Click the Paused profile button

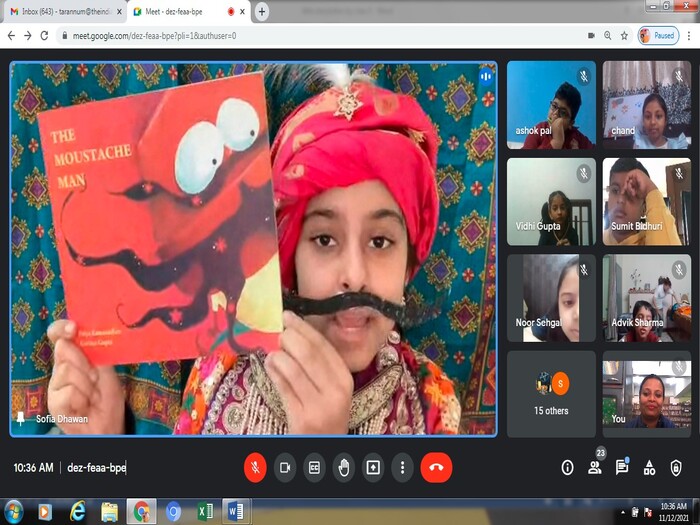pyautogui.click(x=658, y=36)
